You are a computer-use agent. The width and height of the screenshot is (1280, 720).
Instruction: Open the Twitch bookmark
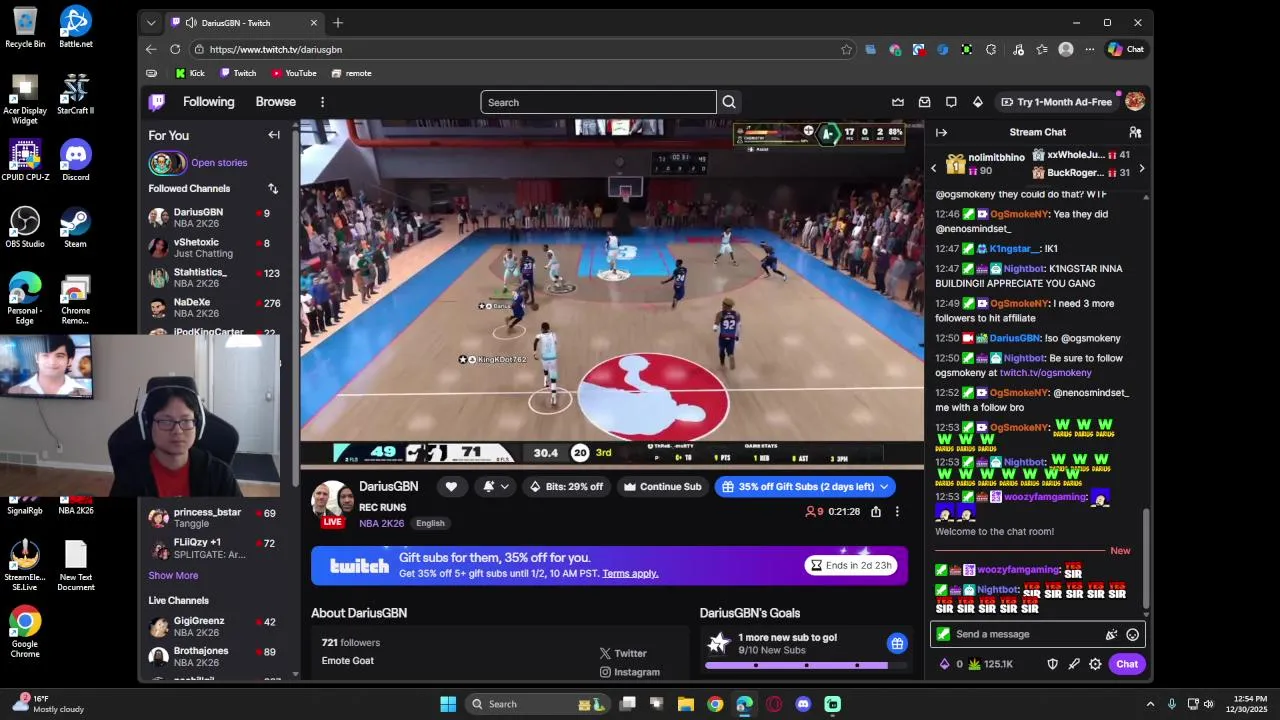[238, 73]
